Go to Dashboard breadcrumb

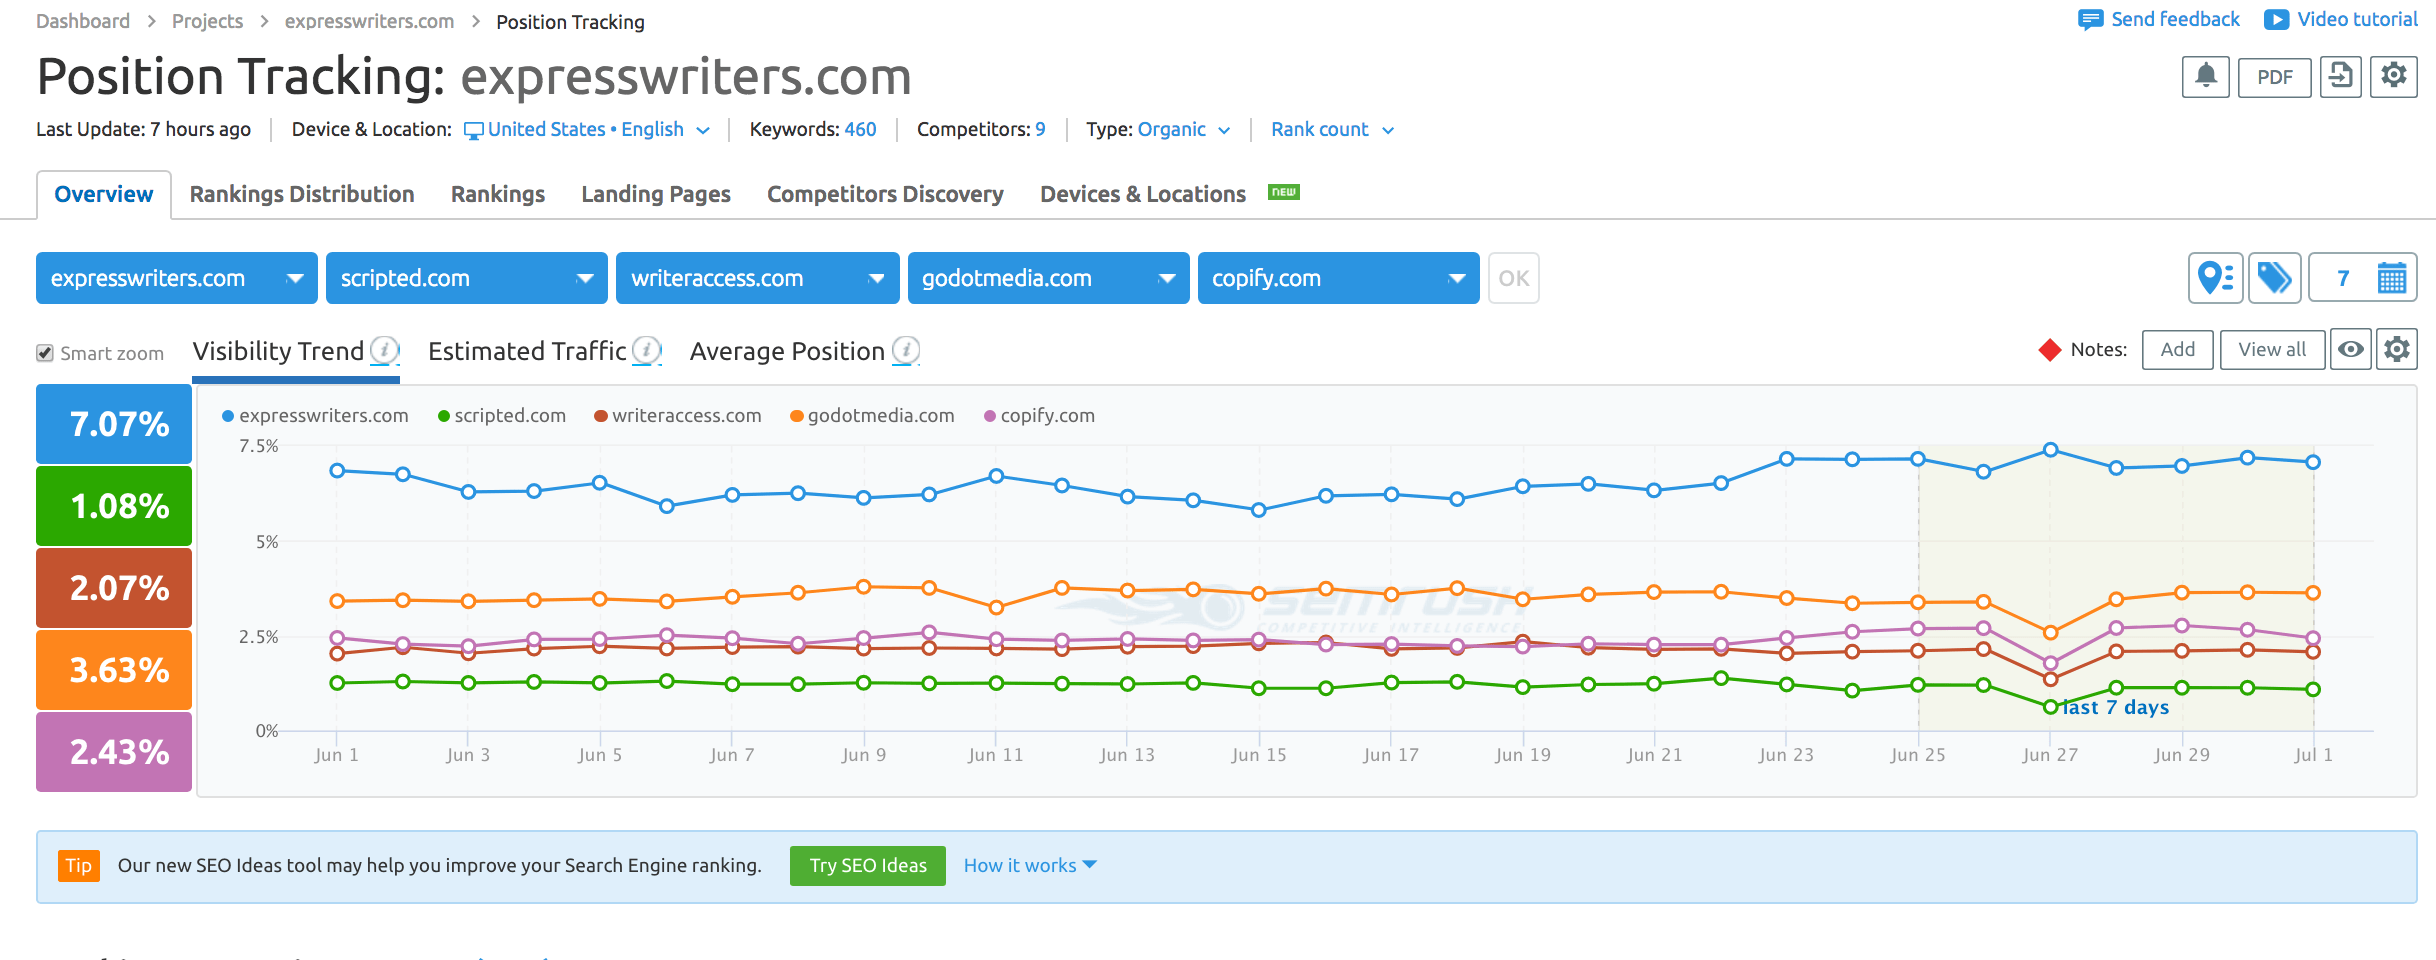tap(83, 21)
